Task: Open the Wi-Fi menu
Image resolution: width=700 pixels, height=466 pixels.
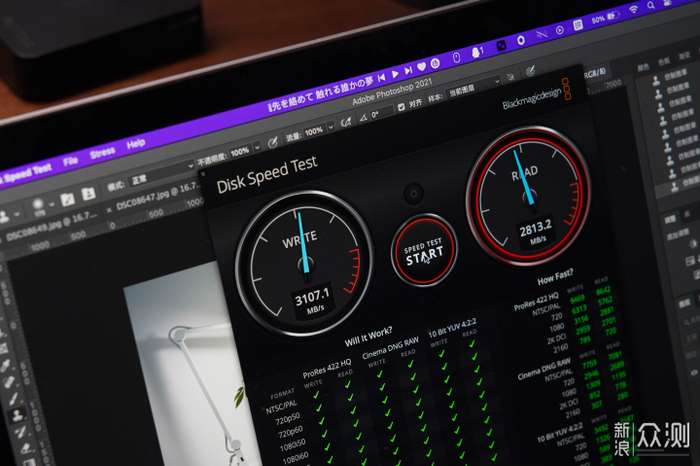Action: [x=633, y=10]
